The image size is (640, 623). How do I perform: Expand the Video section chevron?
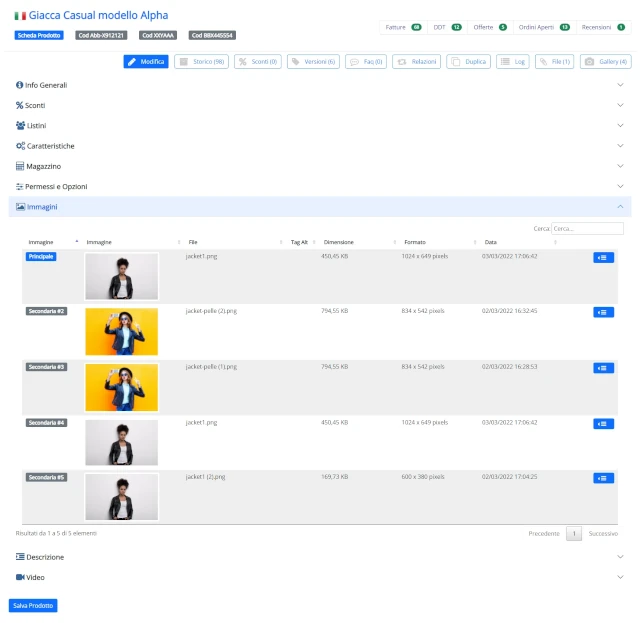(620, 577)
